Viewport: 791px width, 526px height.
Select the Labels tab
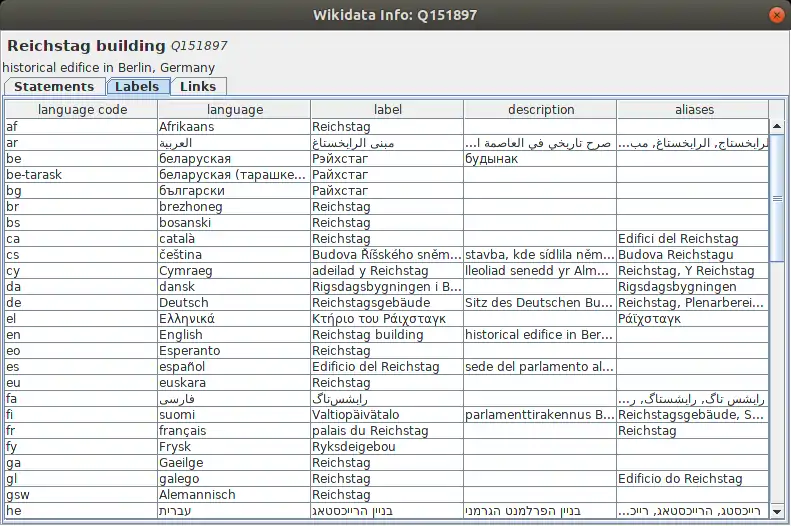pos(137,87)
